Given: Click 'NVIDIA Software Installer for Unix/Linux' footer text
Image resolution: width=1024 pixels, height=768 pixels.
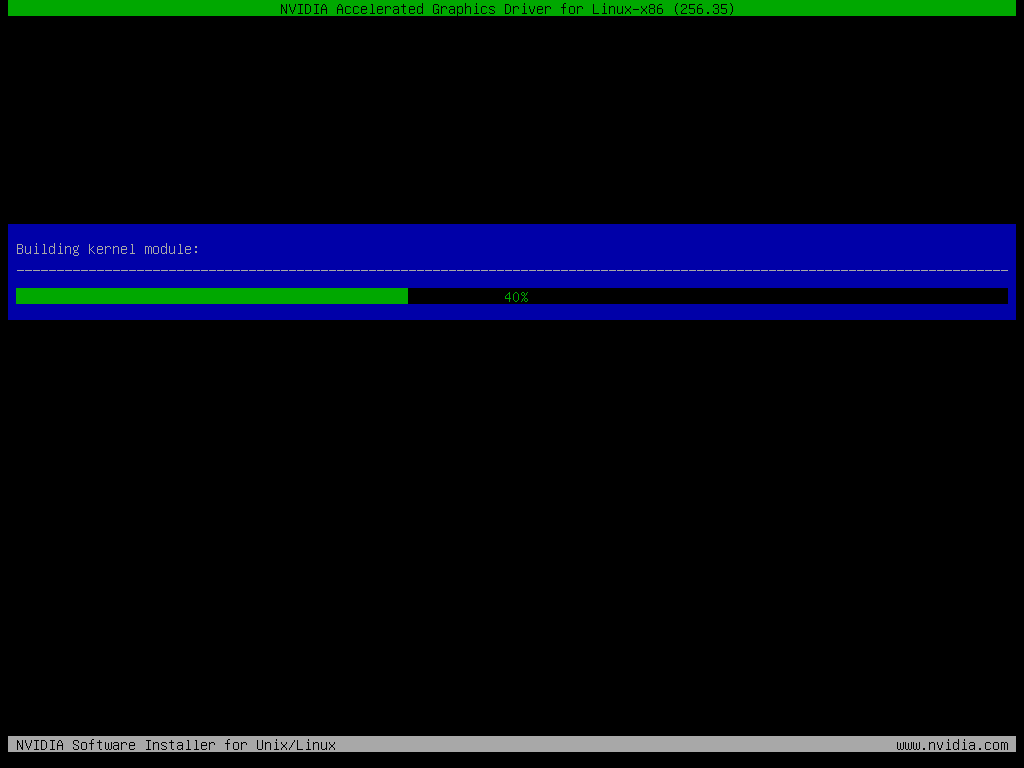Looking at the screenshot, I should [x=176, y=744].
